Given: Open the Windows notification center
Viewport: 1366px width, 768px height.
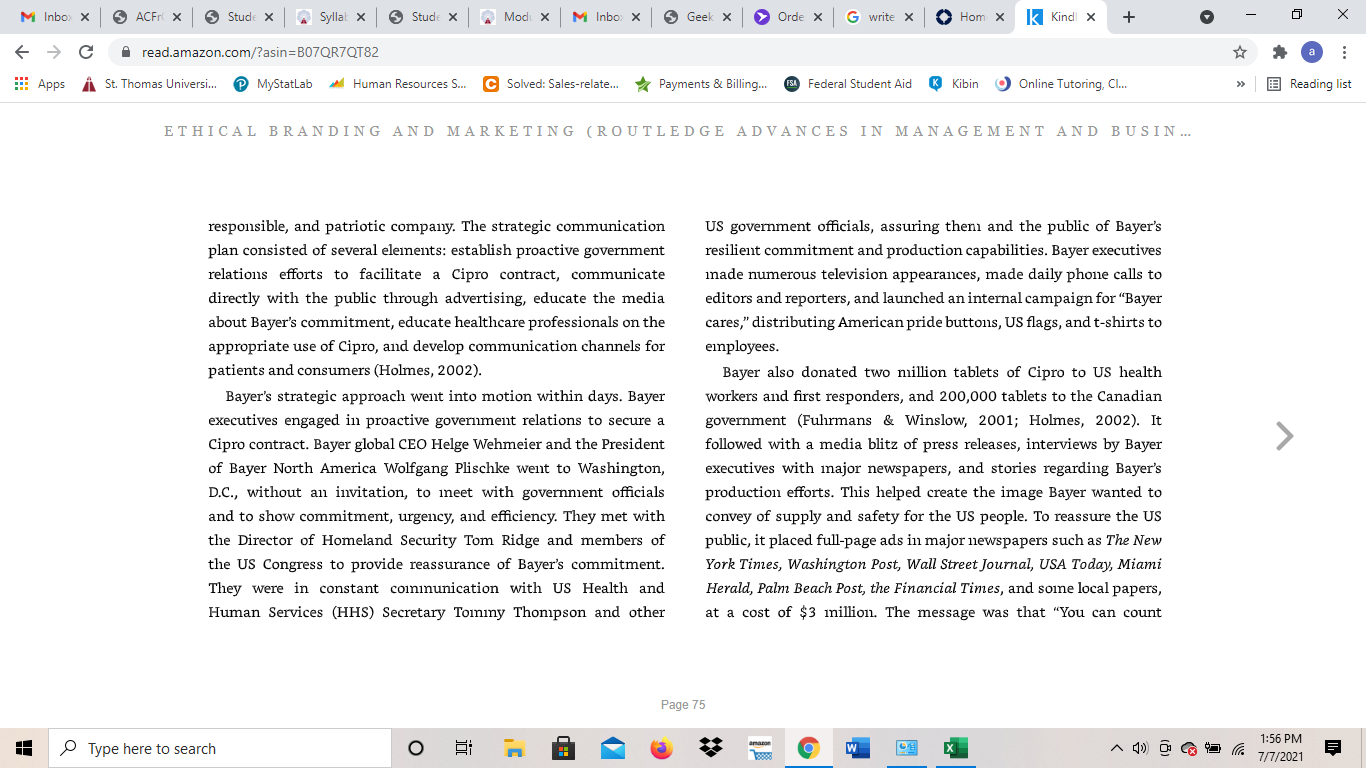Looking at the screenshot, I should coord(1333,748).
